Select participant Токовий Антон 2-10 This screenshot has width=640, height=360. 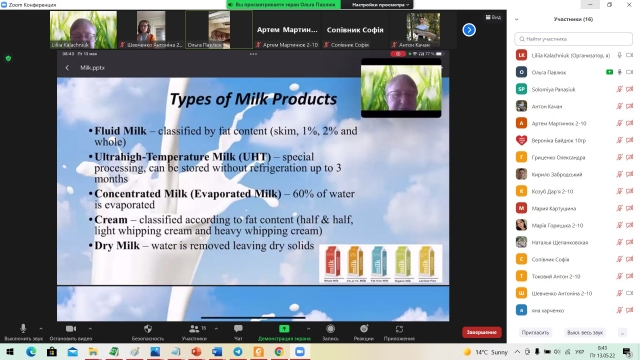574,276
